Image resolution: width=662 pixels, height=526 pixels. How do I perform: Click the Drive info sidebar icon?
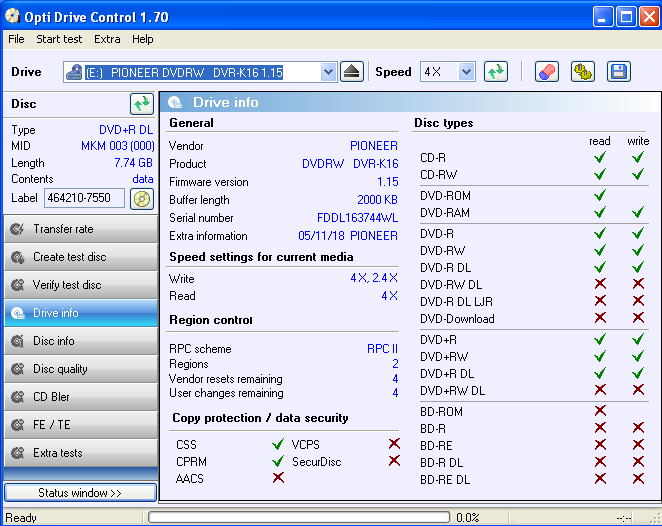tap(17, 313)
